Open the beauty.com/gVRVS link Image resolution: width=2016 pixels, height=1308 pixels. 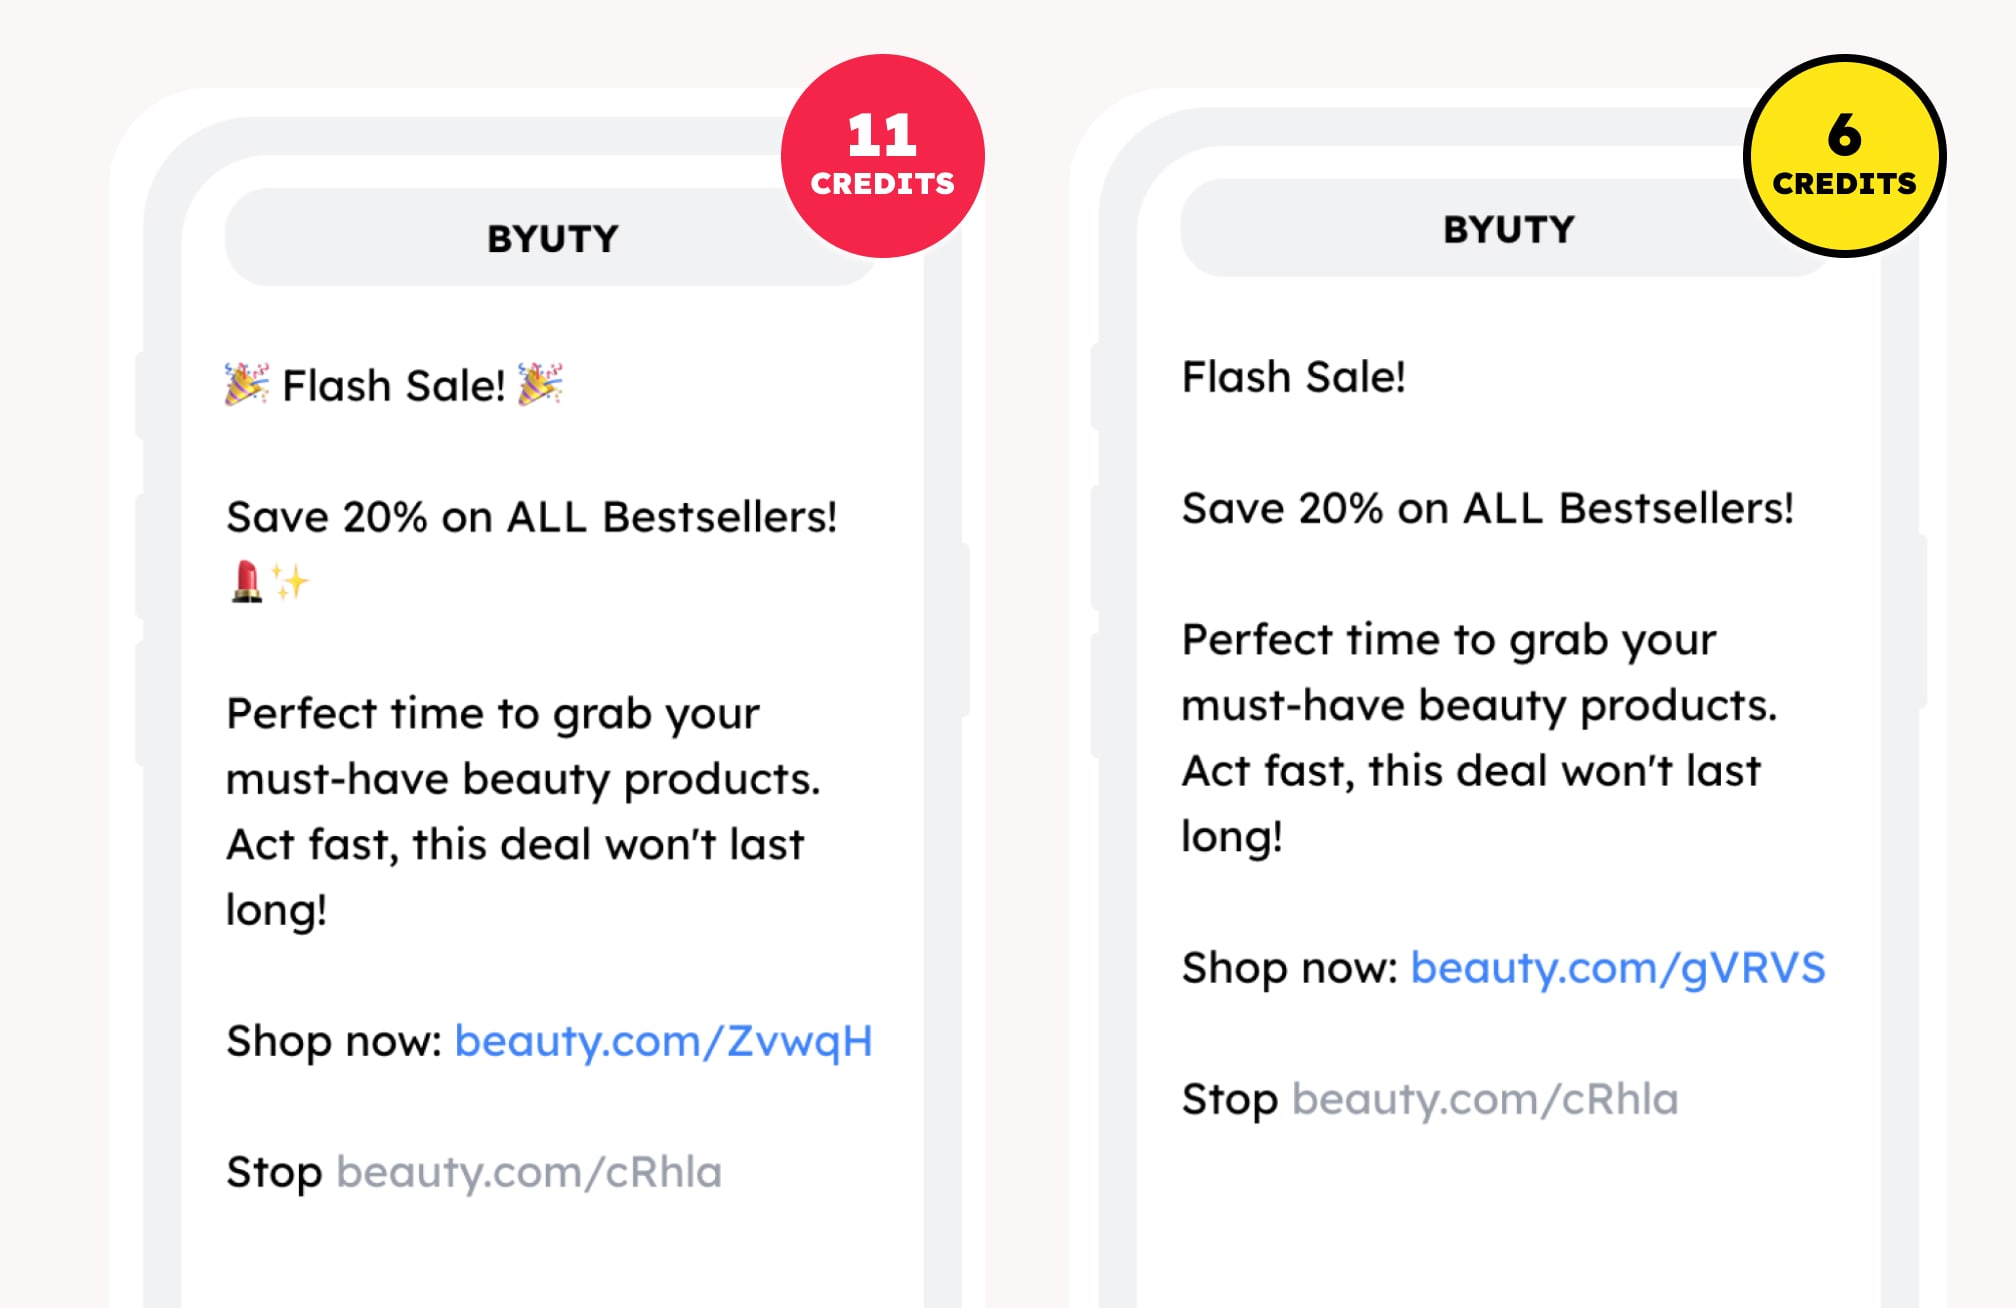pos(1618,968)
